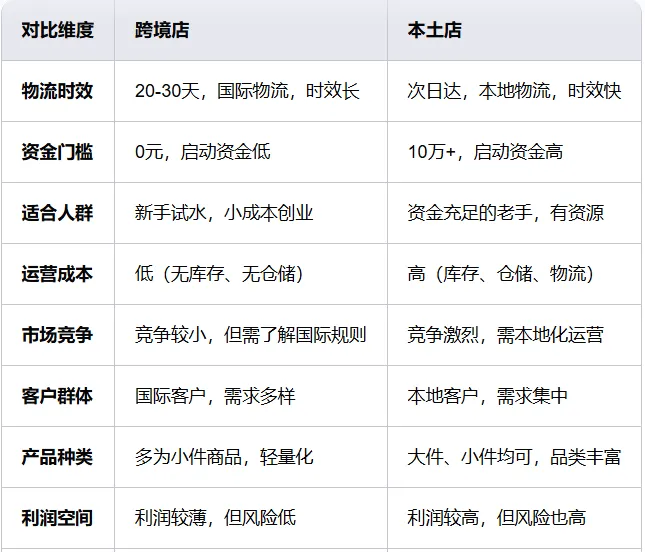Click the 本土店 column header
Screen dimensions: 645x552
click(514, 30)
